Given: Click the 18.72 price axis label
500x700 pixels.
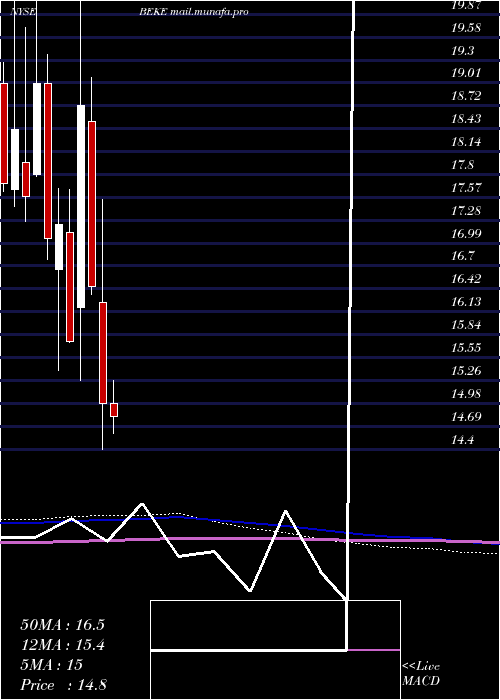Looking at the screenshot, I should click(466, 96).
